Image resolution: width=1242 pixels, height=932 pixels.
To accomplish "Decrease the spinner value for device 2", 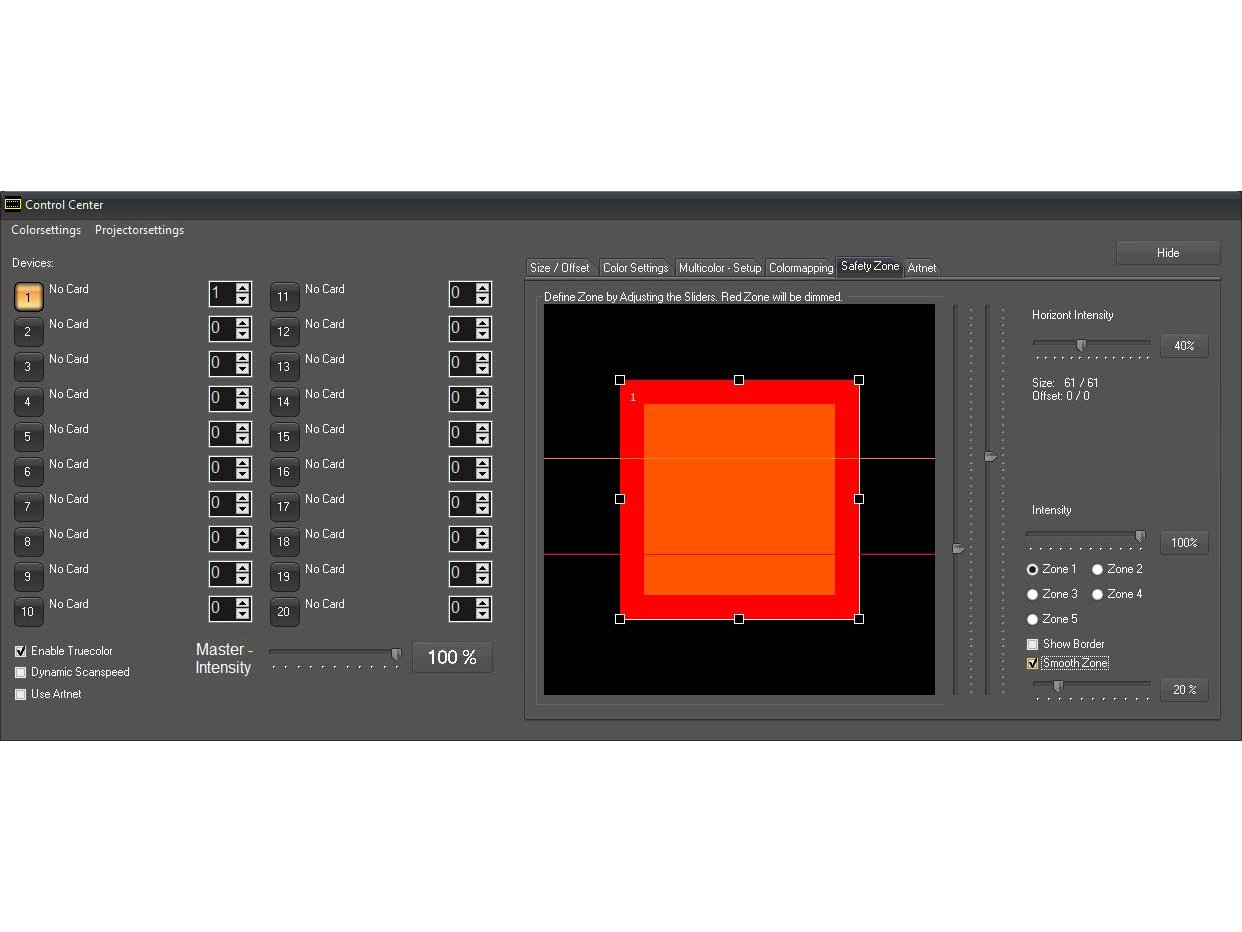I will 243,335.
